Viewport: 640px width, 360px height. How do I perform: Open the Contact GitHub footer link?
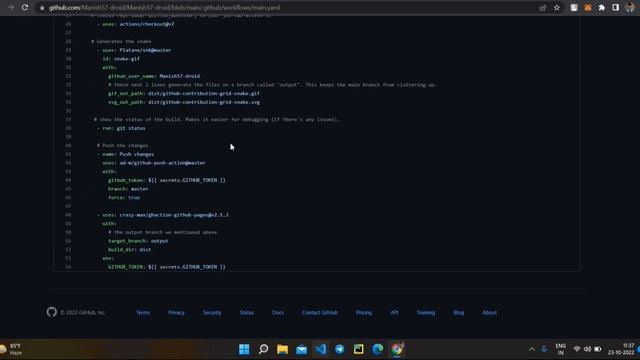point(320,313)
